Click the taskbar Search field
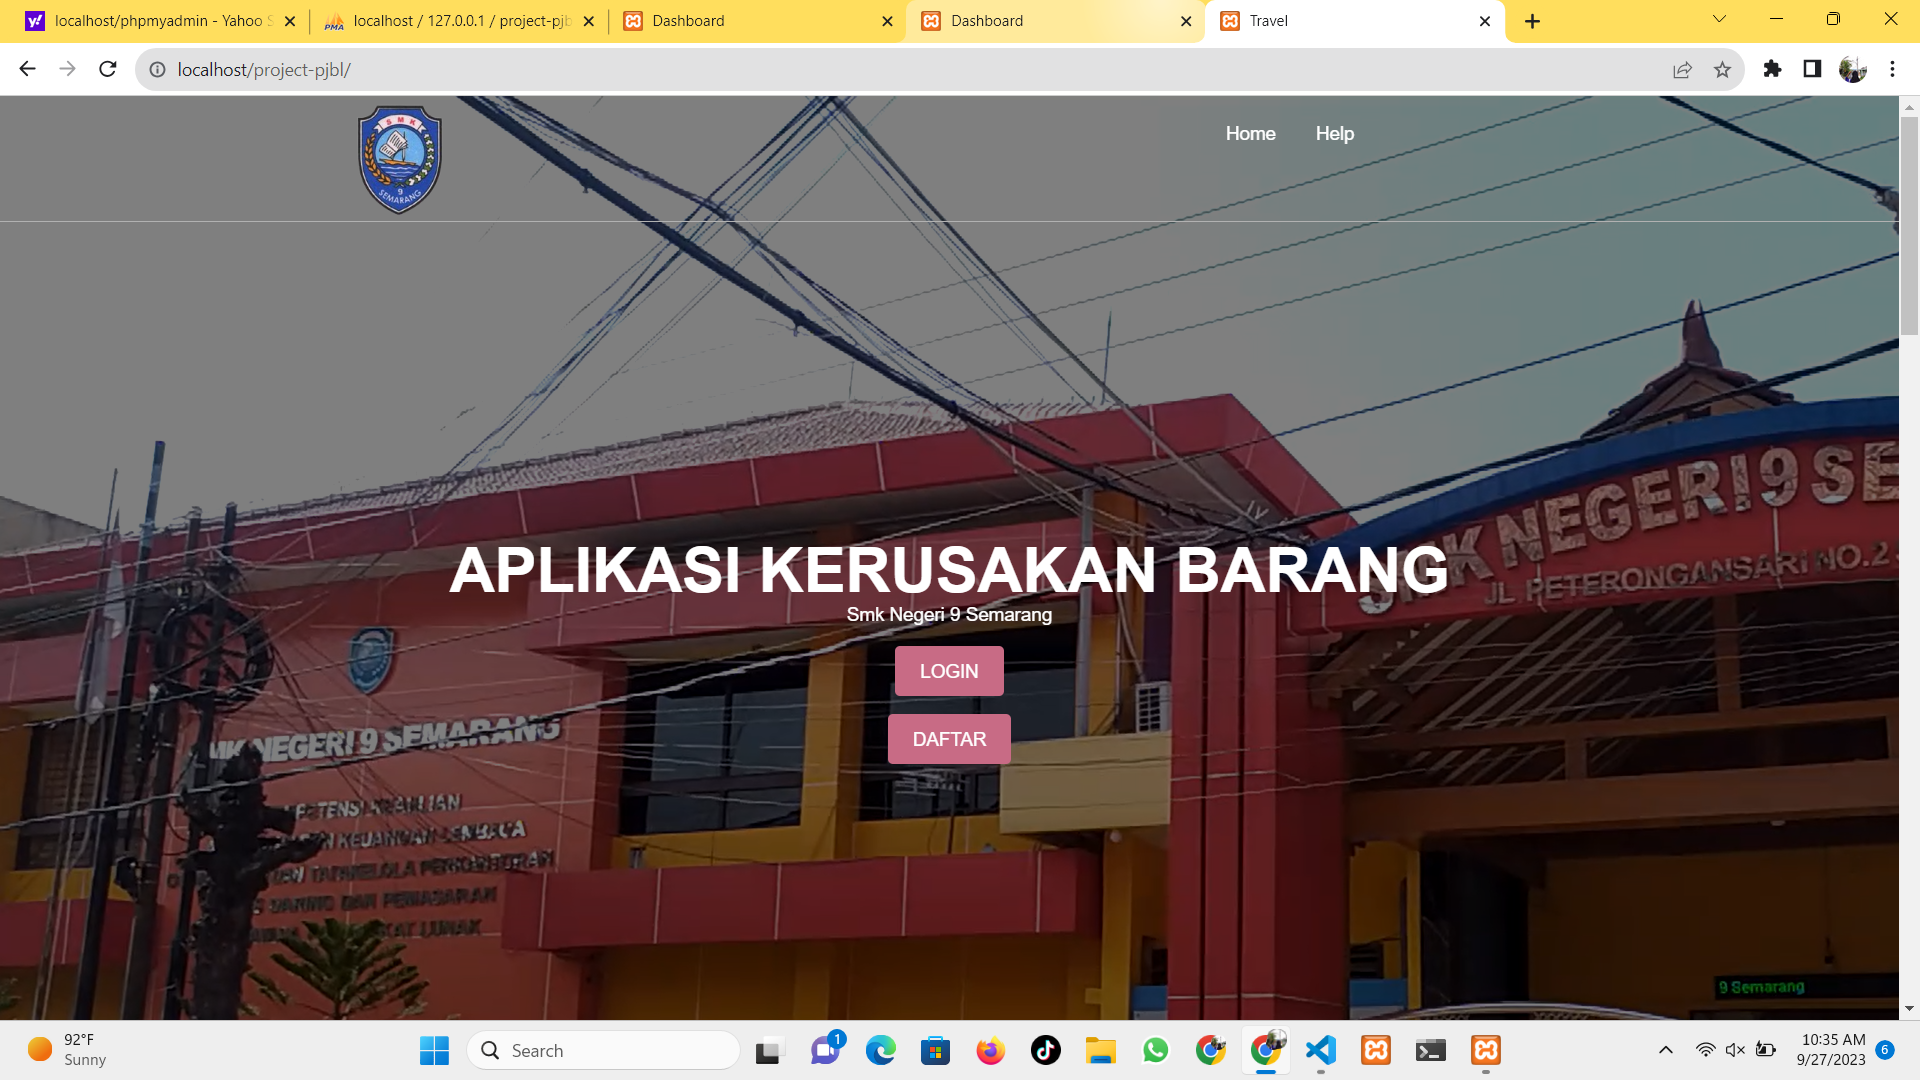 point(603,1050)
